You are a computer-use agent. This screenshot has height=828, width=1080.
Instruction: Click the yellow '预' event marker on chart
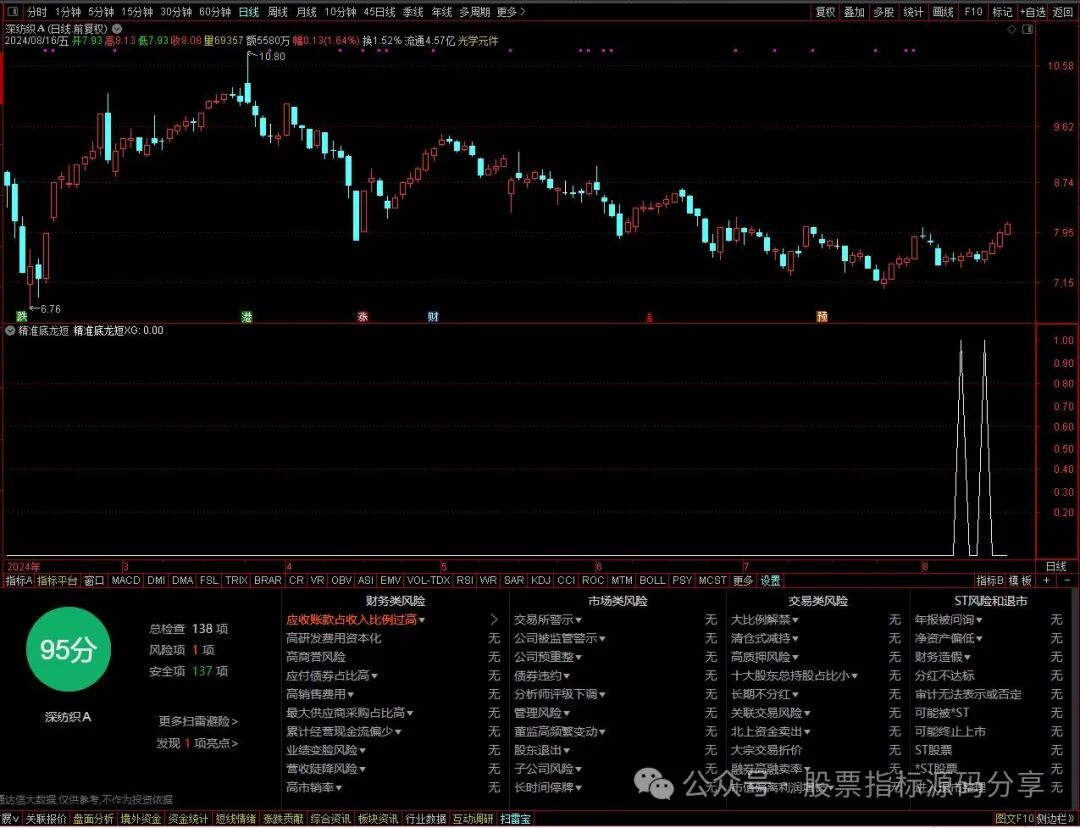tap(822, 316)
